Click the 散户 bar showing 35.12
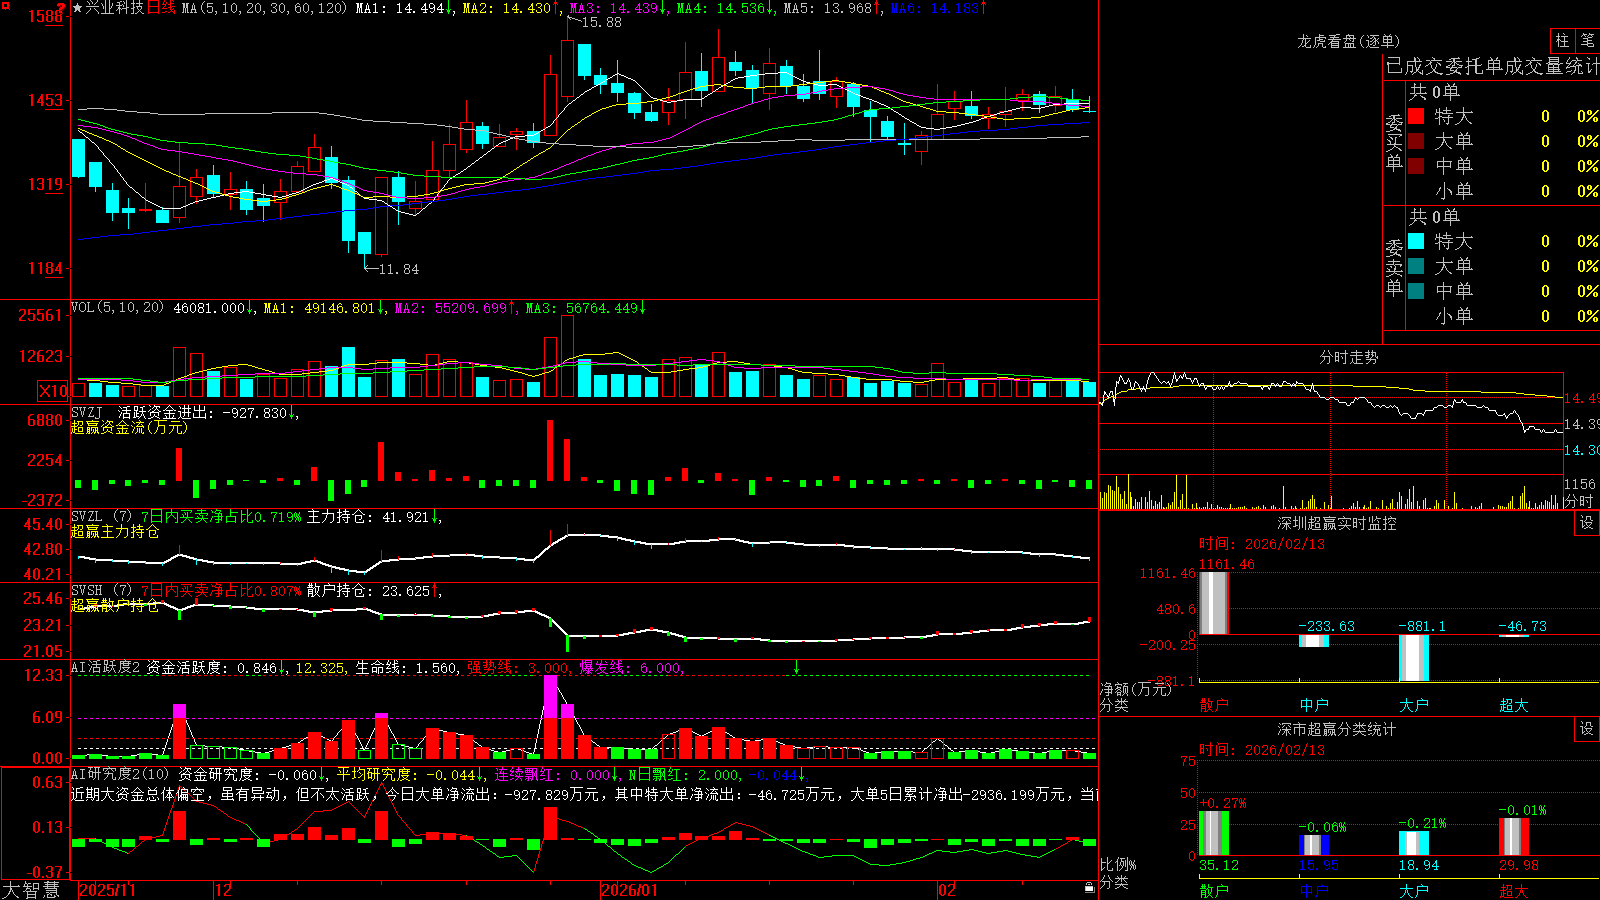 pos(1213,833)
